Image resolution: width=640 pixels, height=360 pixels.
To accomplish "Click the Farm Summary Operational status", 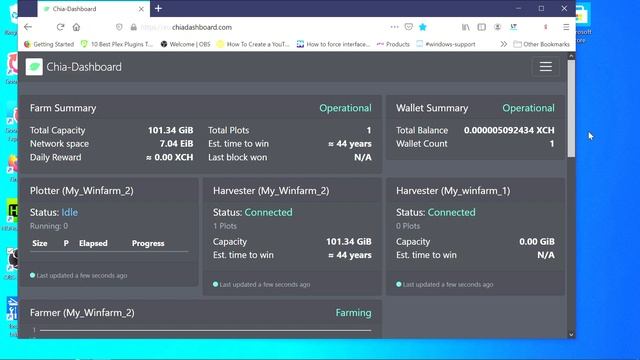I will [345, 108].
